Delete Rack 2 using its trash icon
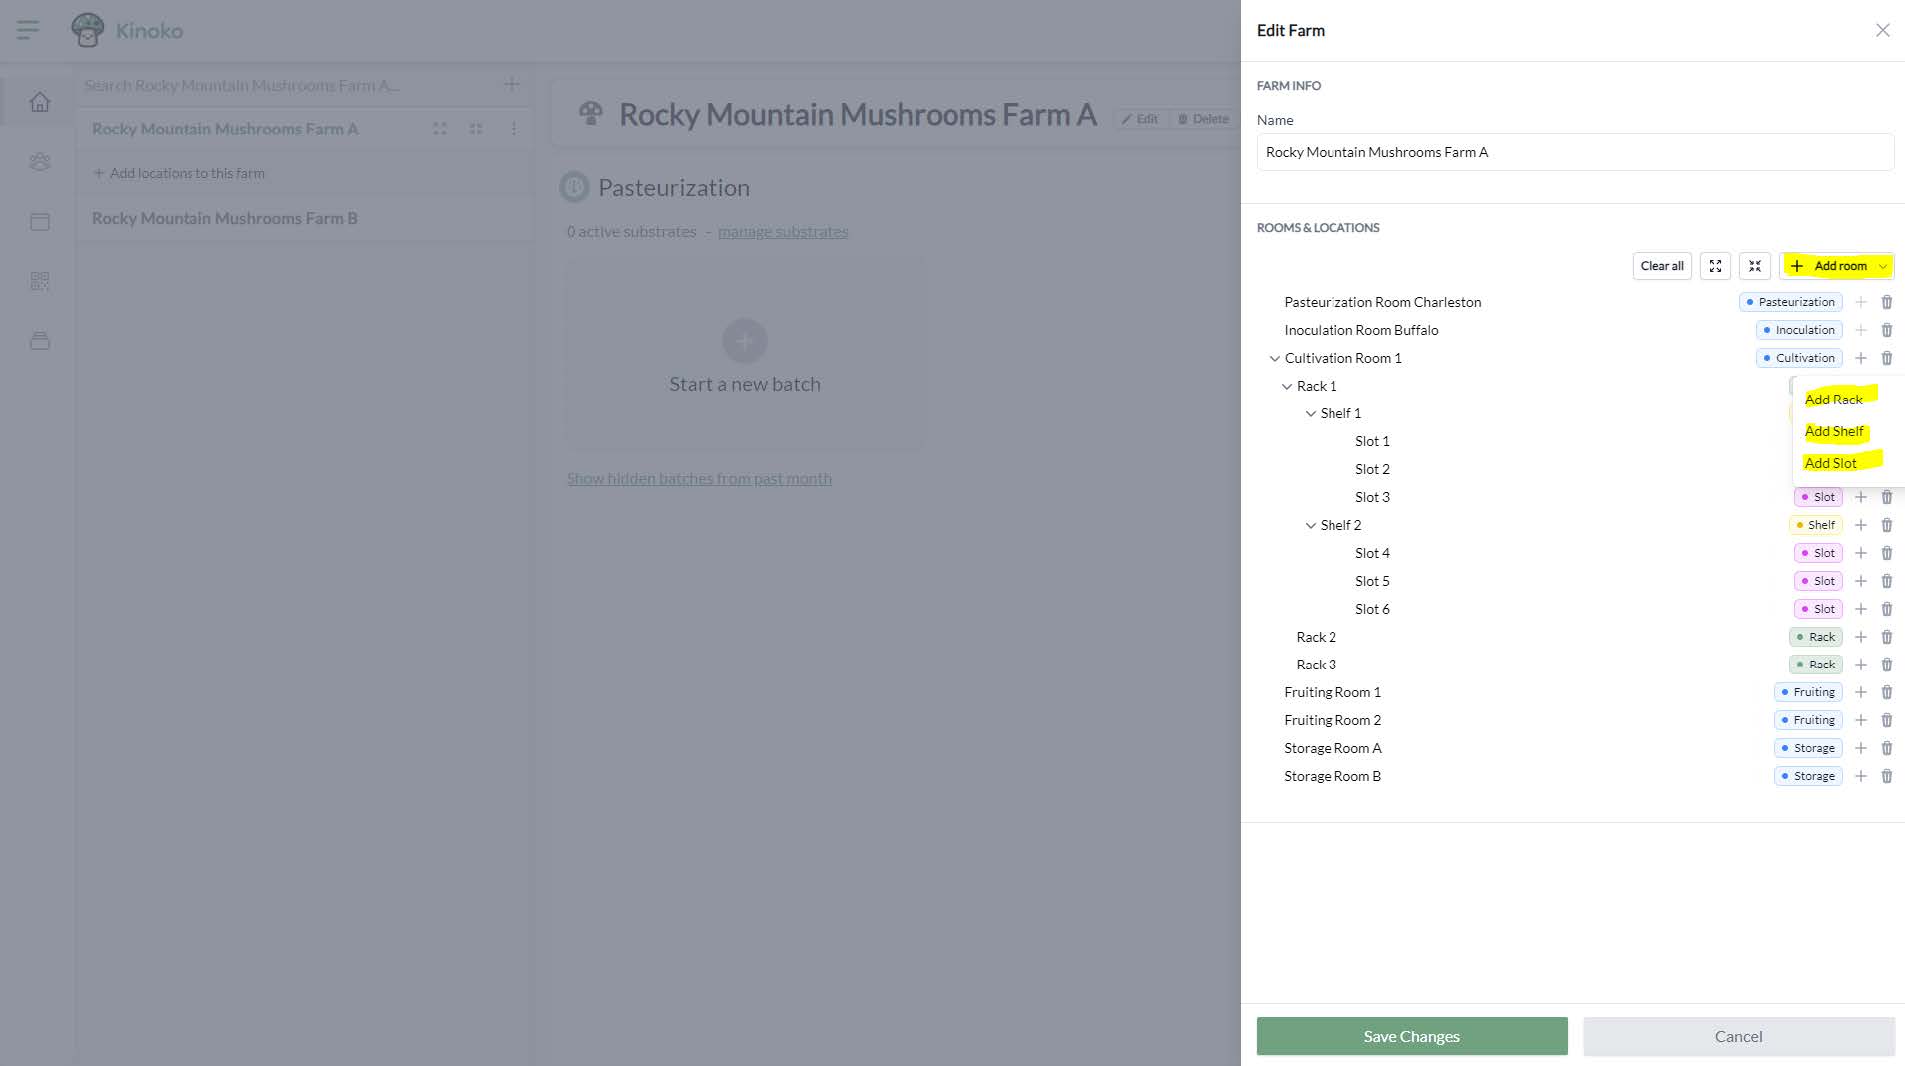The height and width of the screenshot is (1066, 1905). pyautogui.click(x=1886, y=637)
